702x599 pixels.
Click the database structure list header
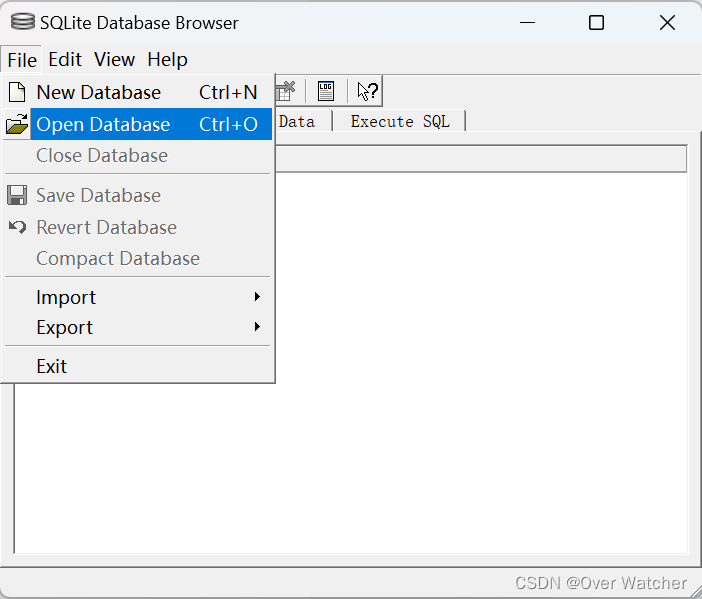pyautogui.click(x=481, y=158)
